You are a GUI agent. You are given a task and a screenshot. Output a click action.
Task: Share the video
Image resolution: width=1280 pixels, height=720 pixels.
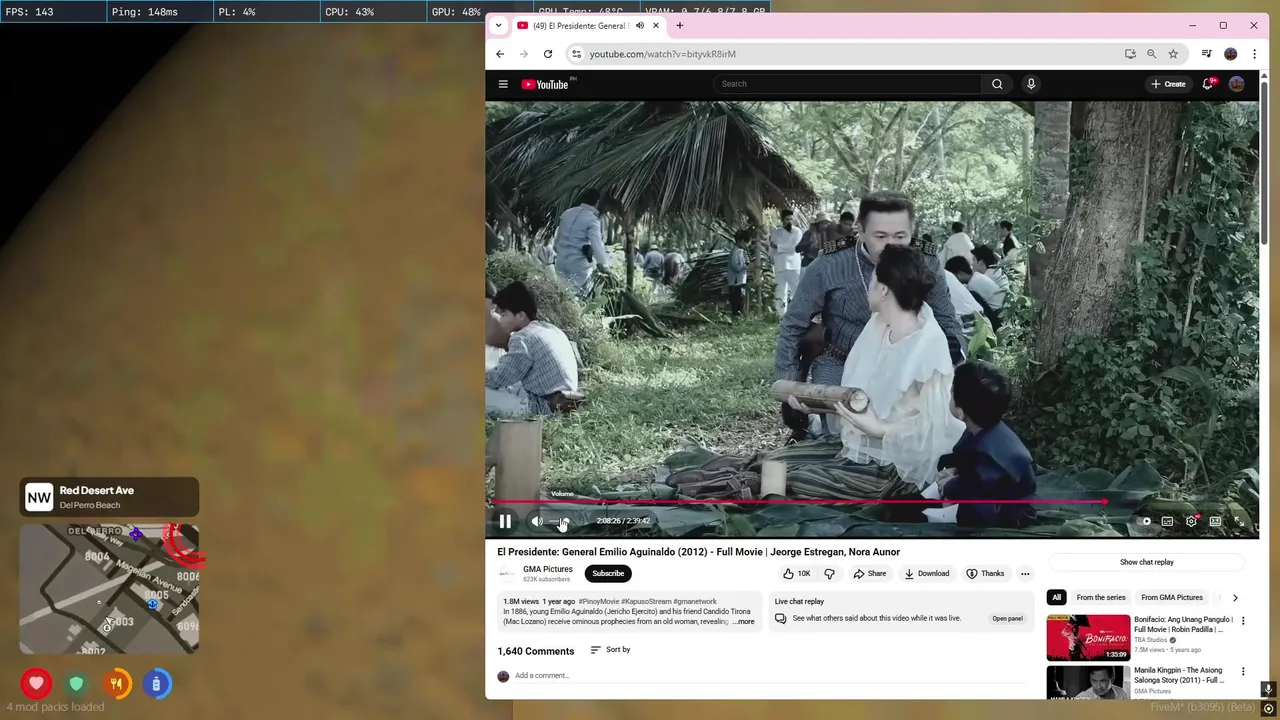pos(869,573)
